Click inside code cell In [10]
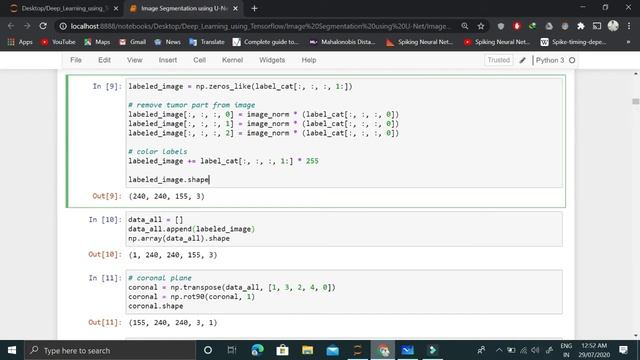This screenshot has height=360, width=640. coord(344,229)
